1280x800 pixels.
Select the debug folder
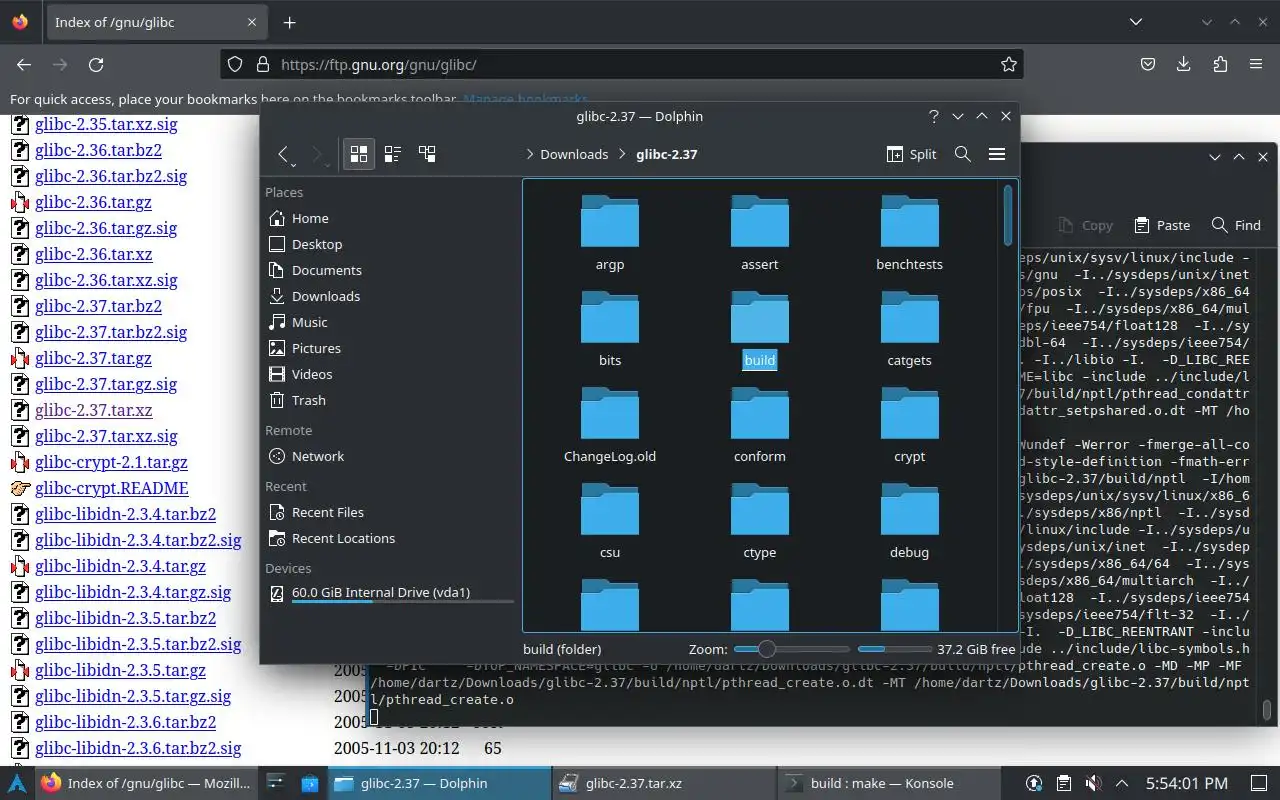click(x=910, y=521)
